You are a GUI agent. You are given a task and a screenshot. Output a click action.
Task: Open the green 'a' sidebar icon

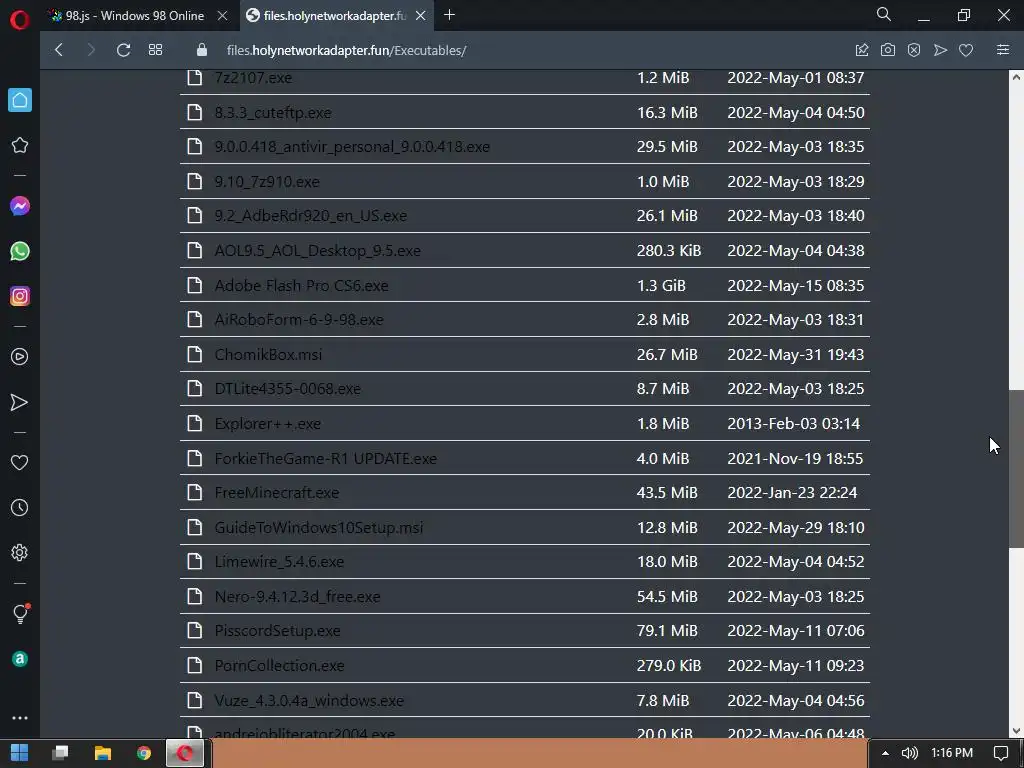[x=20, y=658]
